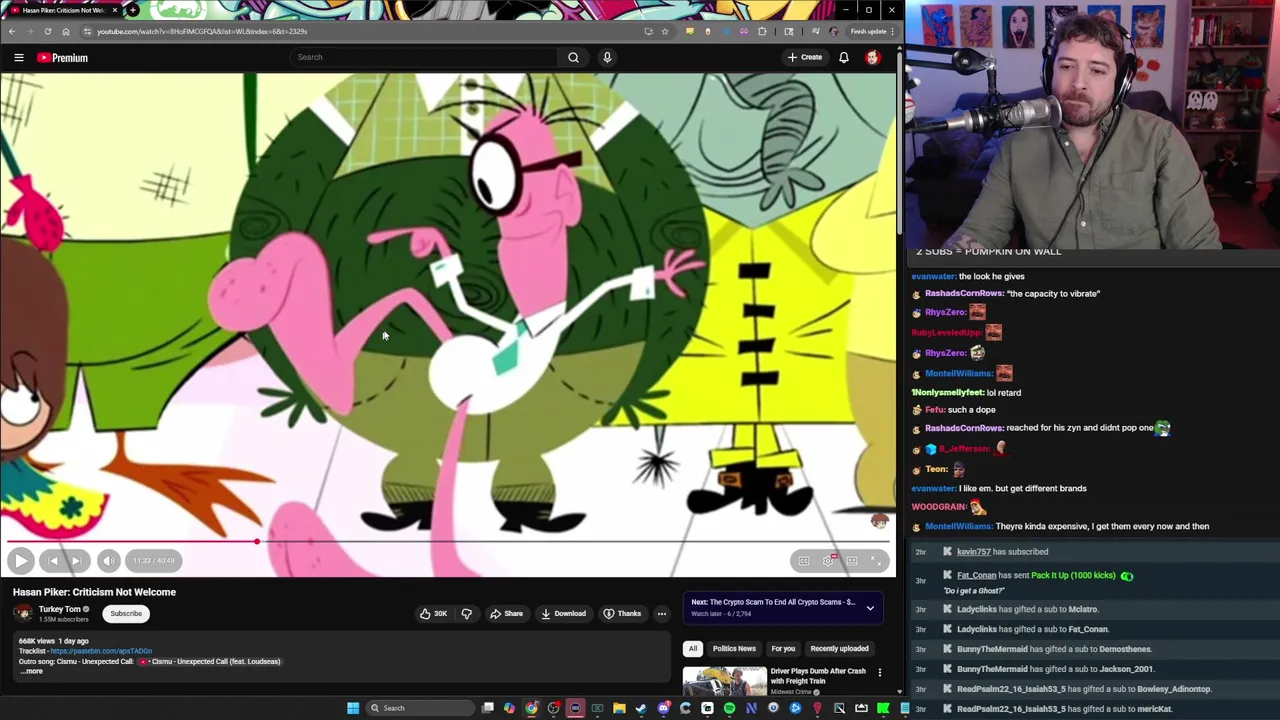
Task: Open Driver Plays Dumb After Crash thumbnail
Action: (725, 681)
